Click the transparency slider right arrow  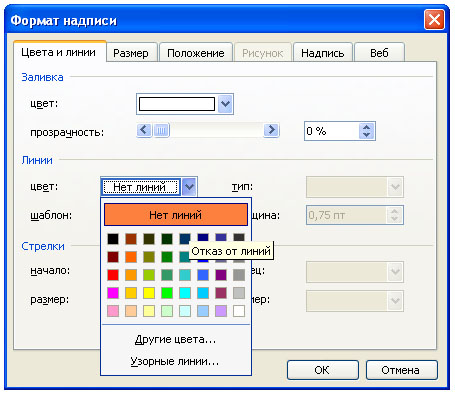pyautogui.click(x=271, y=130)
